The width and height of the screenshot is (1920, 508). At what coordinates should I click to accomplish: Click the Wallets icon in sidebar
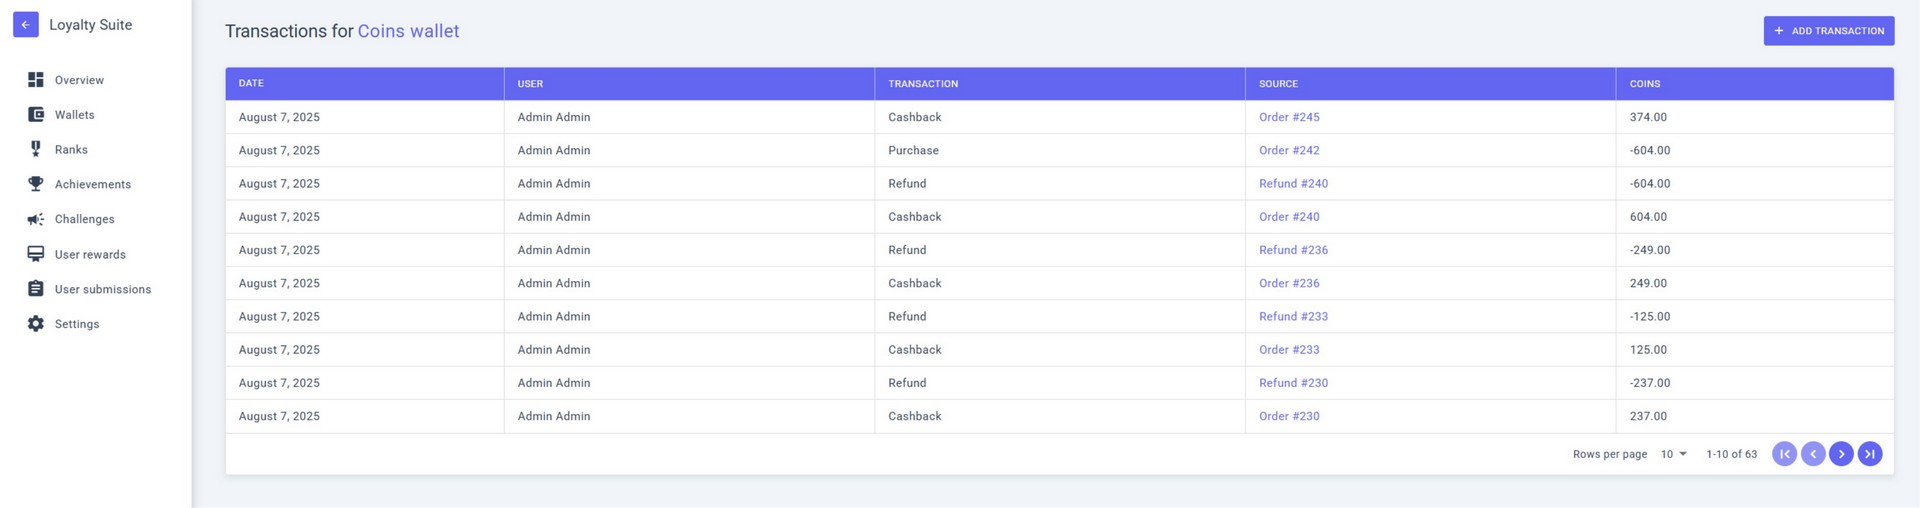click(36, 115)
